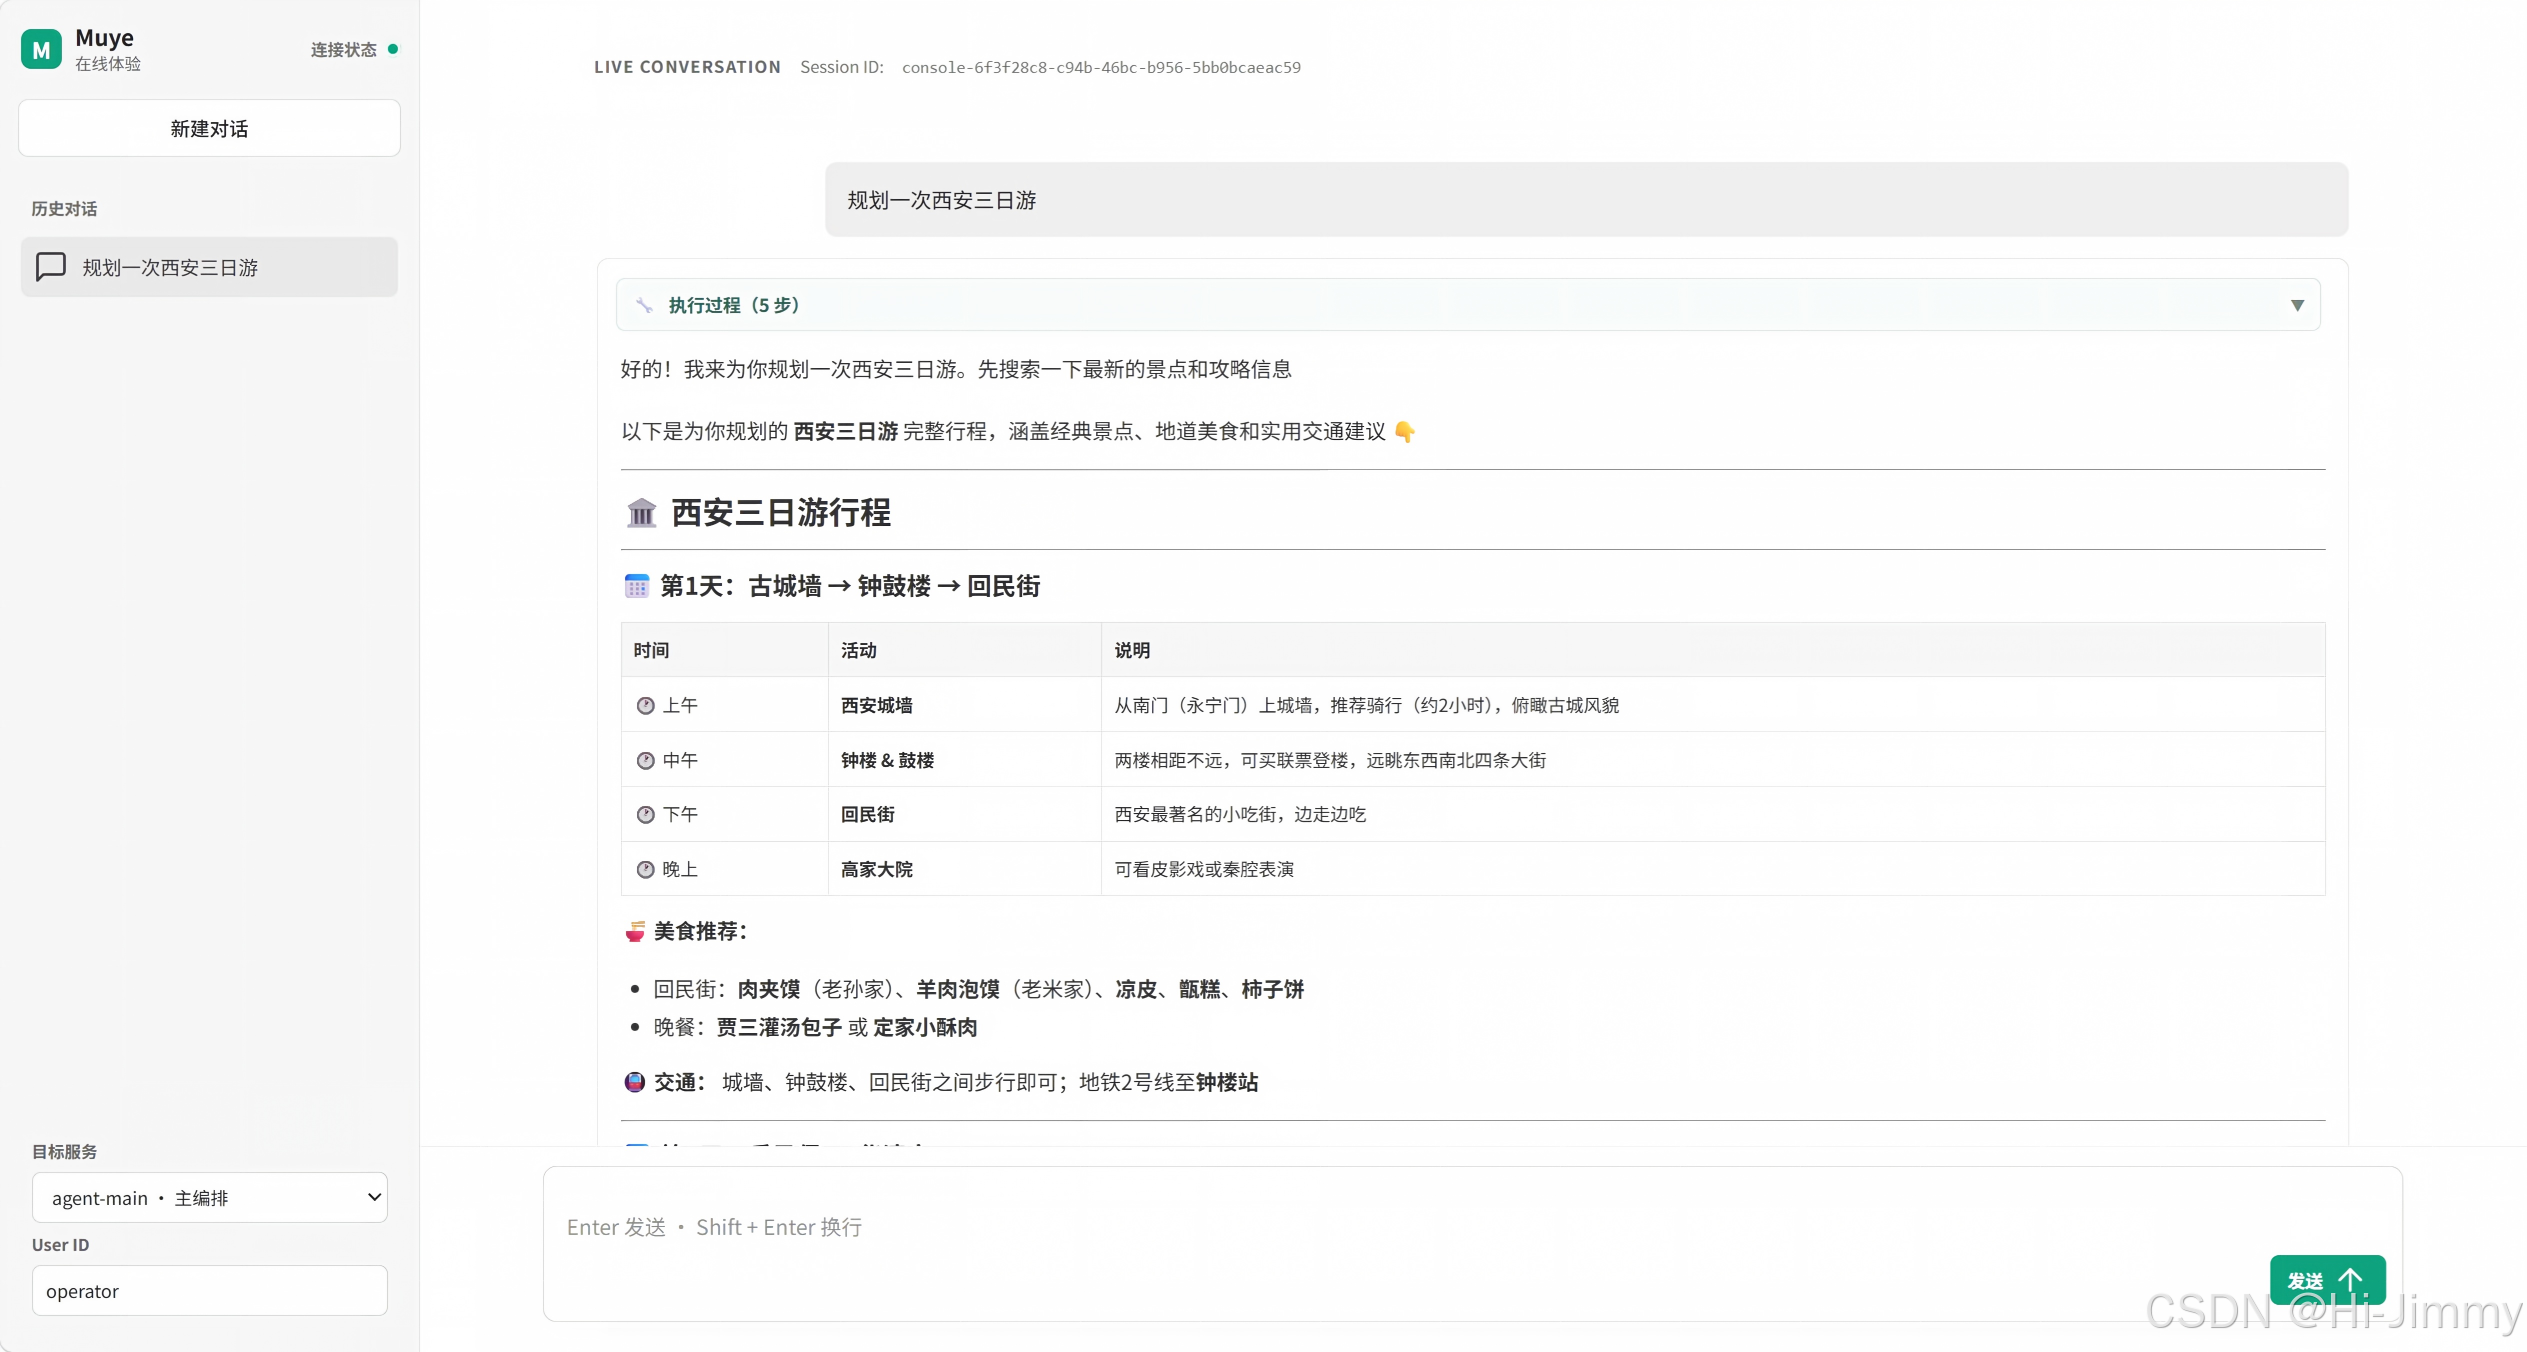Click the noodle bowl icon beside 美食推荐
The image size is (2527, 1352).
(x=635, y=932)
